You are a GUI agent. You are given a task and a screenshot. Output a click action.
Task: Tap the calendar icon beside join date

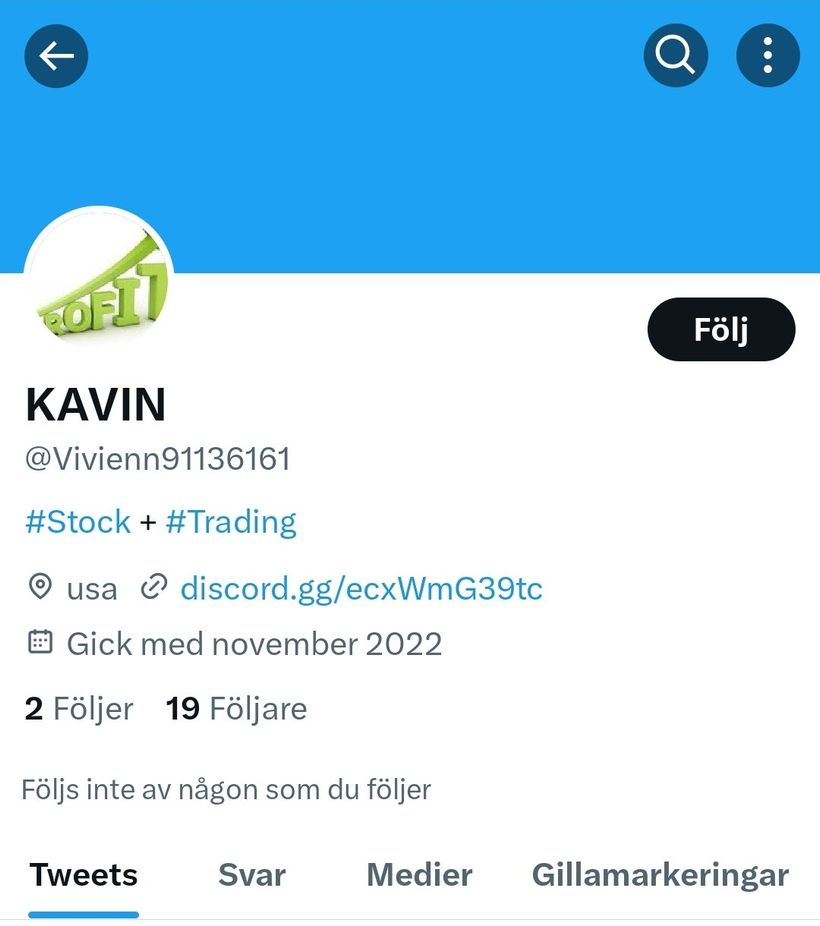click(40, 642)
